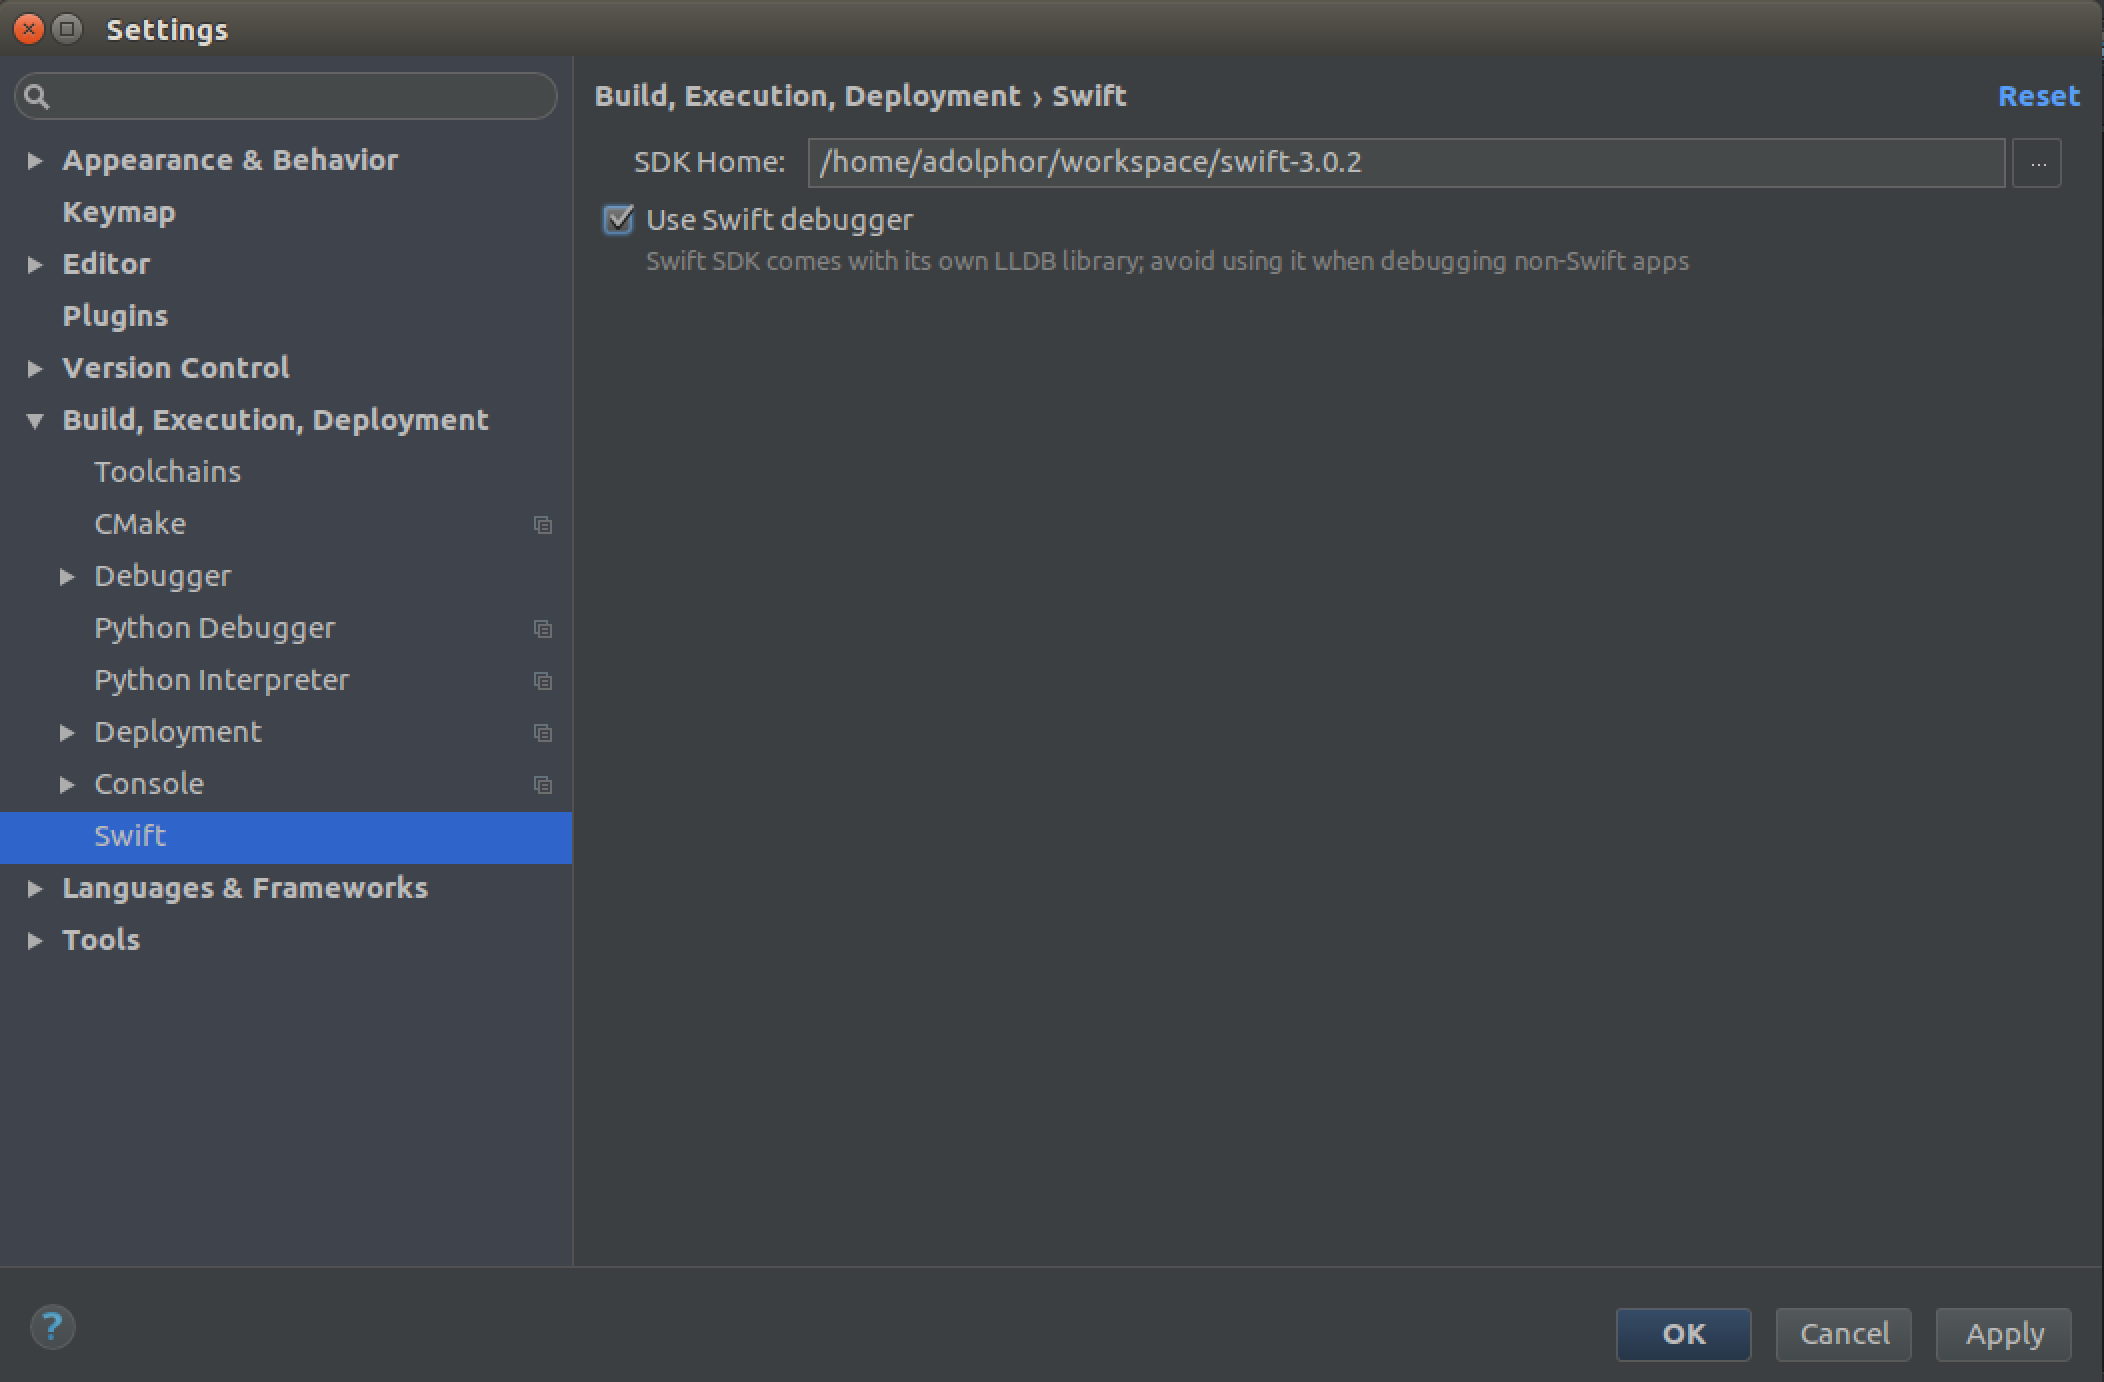
Task: Open the Version Control settings label
Action: 176,368
